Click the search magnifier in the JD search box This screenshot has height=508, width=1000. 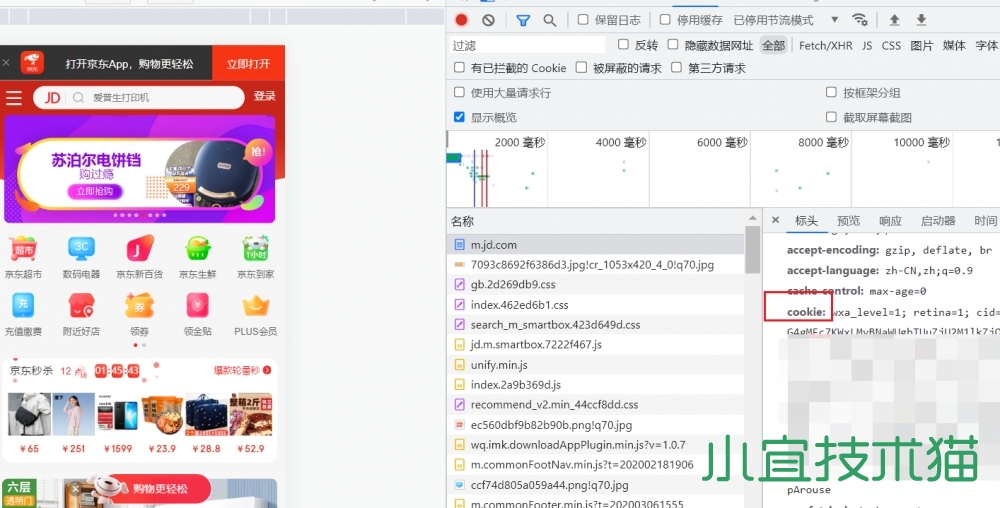(78, 98)
